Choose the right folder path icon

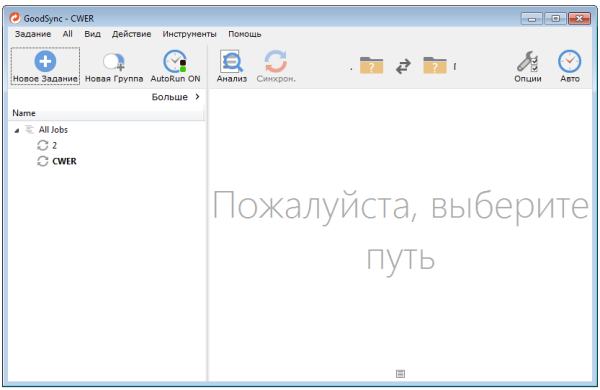[435, 65]
